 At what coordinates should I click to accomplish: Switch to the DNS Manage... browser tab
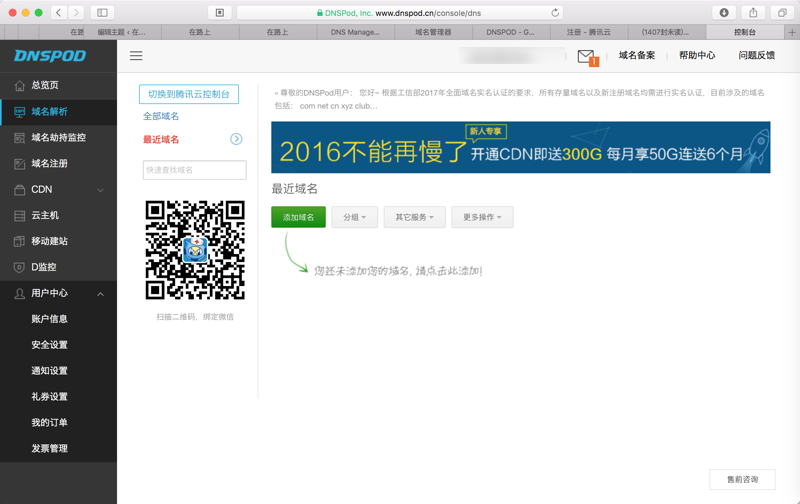tap(355, 32)
